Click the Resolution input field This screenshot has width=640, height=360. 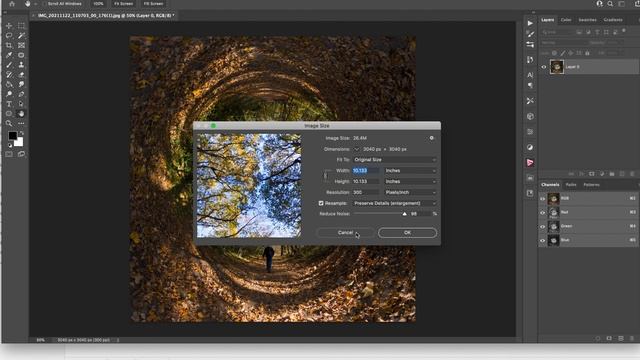click(x=366, y=192)
